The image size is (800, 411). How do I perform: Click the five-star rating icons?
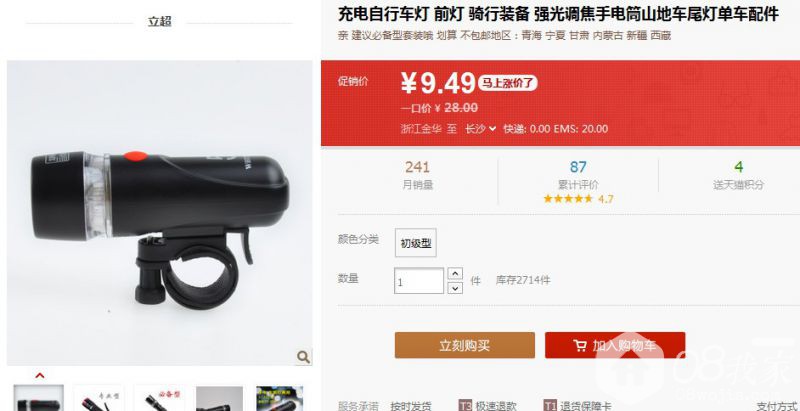pyautogui.click(x=568, y=199)
